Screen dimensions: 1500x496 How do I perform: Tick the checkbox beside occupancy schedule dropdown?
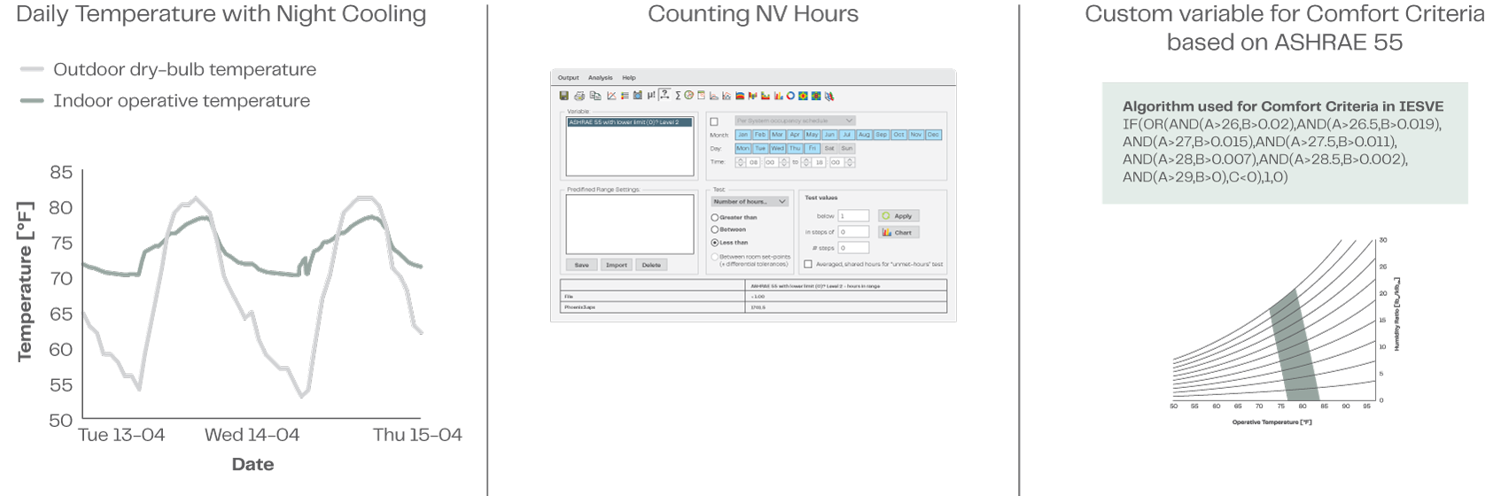click(714, 121)
